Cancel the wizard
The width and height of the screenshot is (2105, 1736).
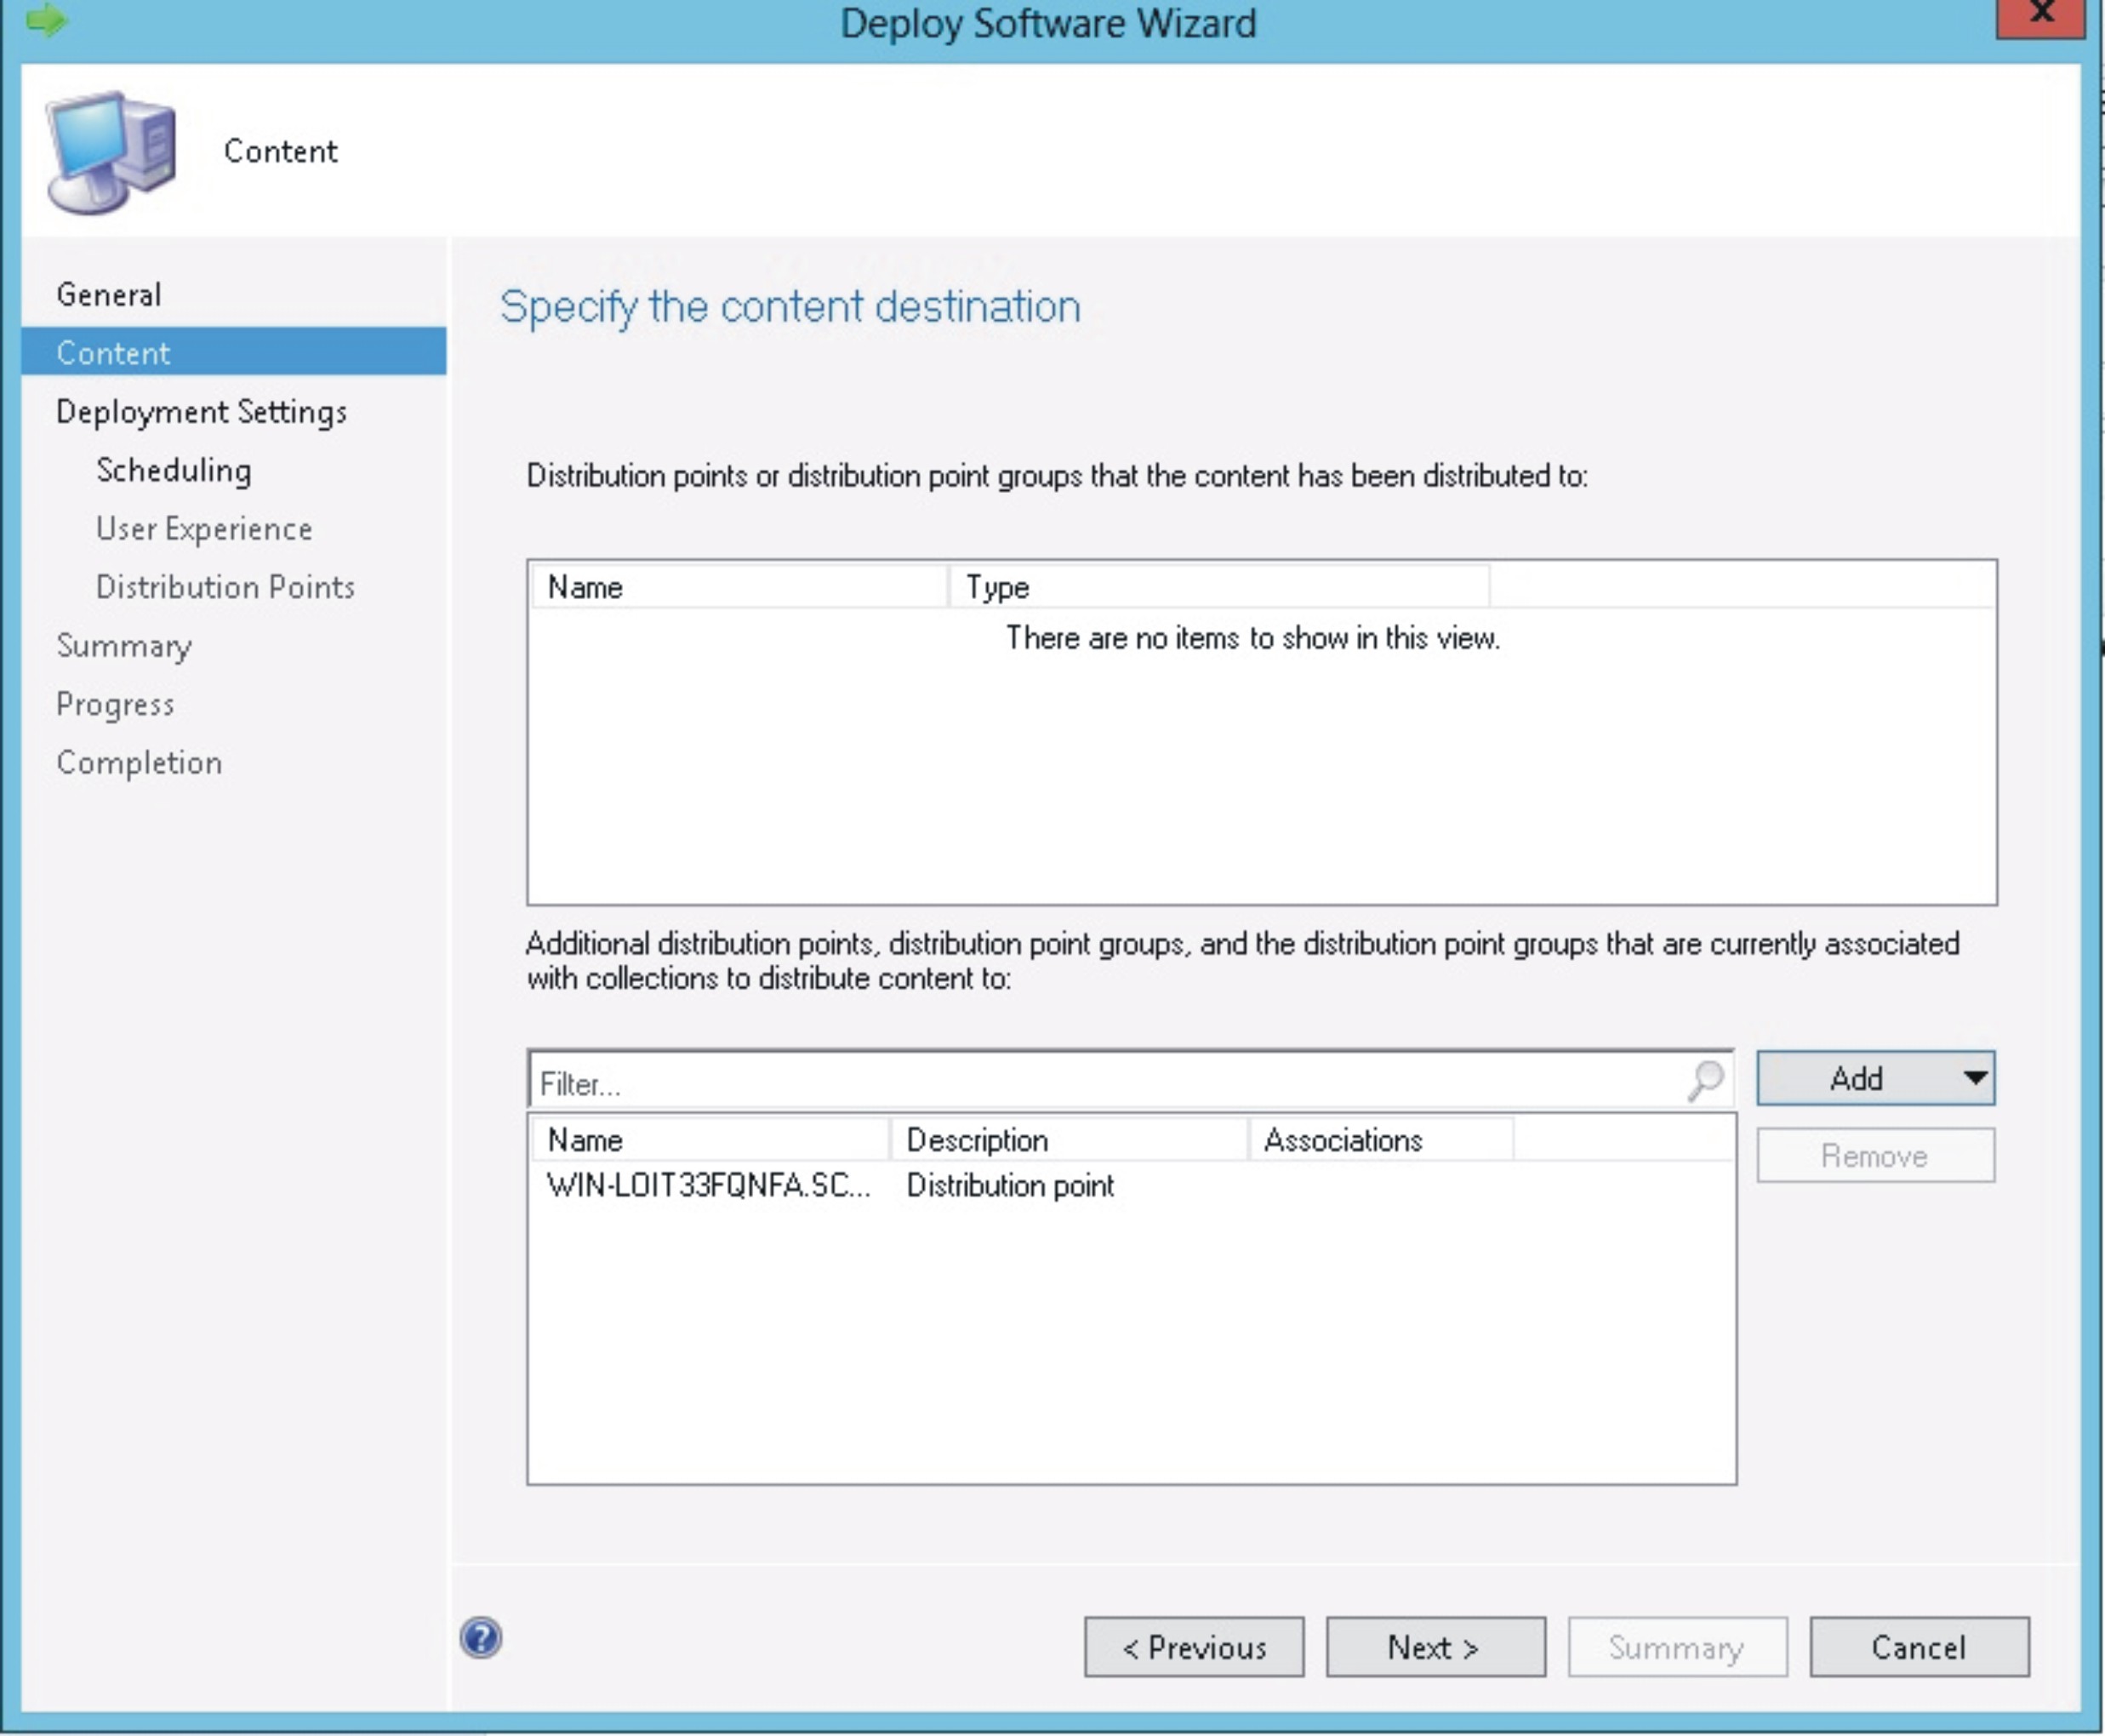tap(1919, 1647)
